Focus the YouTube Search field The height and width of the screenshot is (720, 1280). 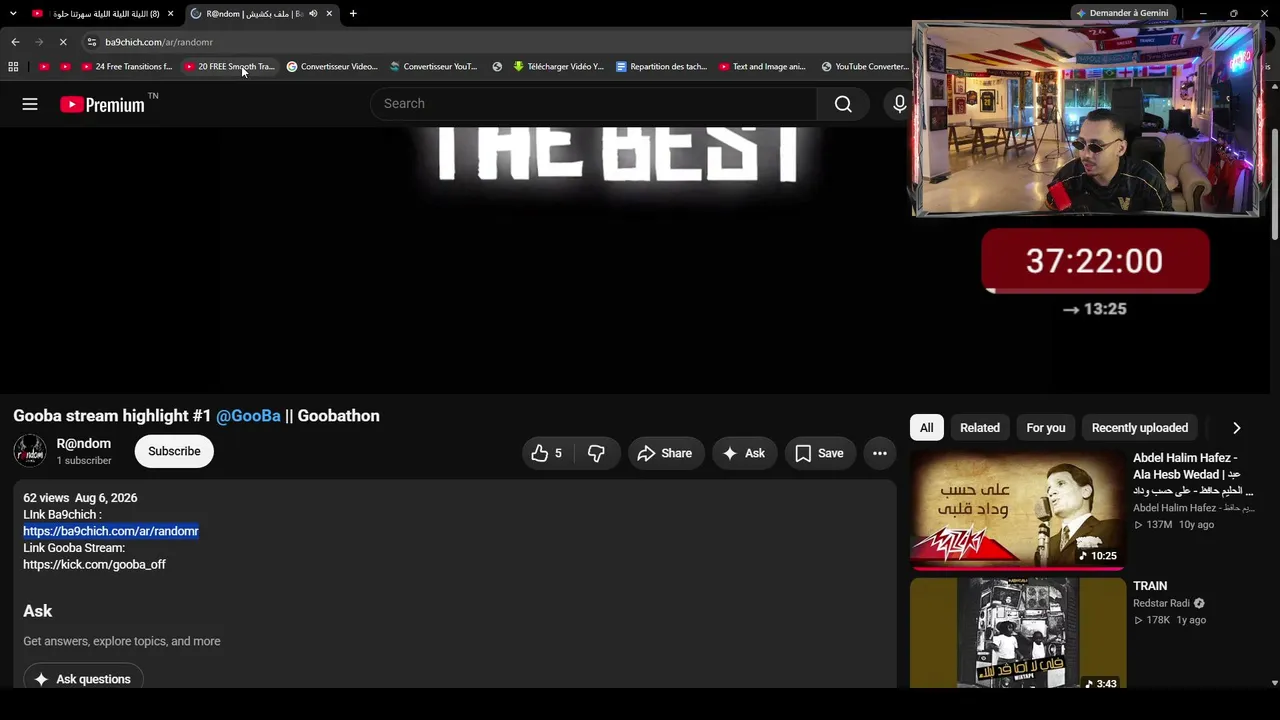pyautogui.click(x=594, y=104)
